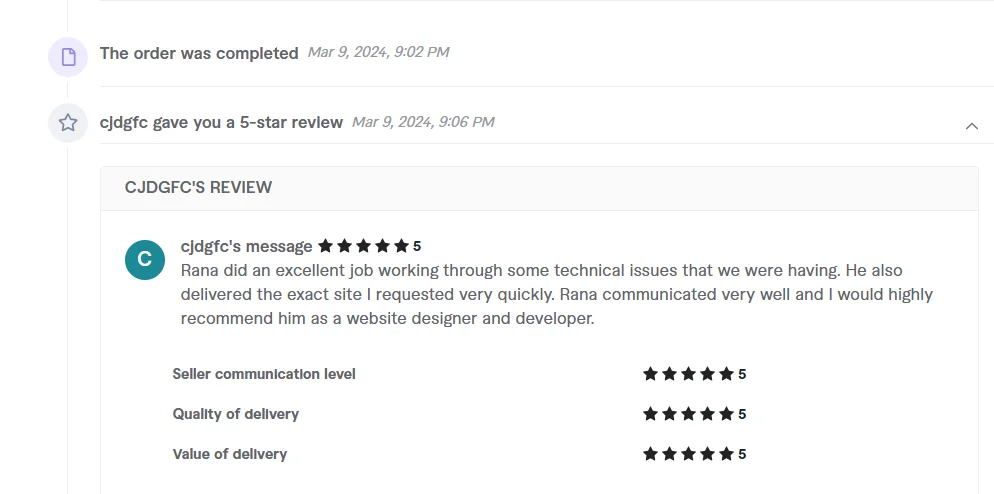
Task: Click the star icon beside 5-star review
Action: 68,122
